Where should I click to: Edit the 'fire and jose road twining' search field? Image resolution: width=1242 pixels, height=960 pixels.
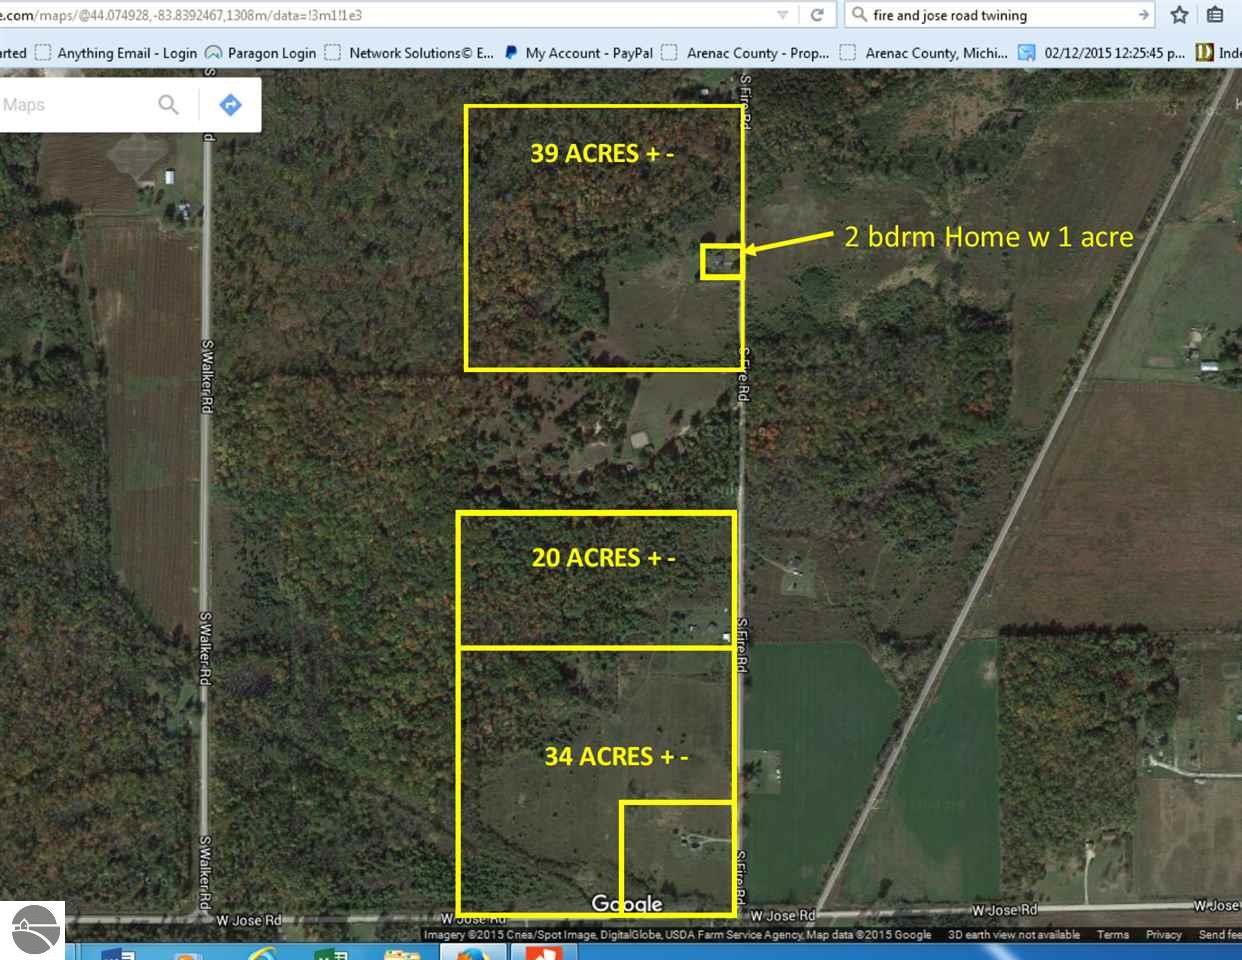[1000, 15]
